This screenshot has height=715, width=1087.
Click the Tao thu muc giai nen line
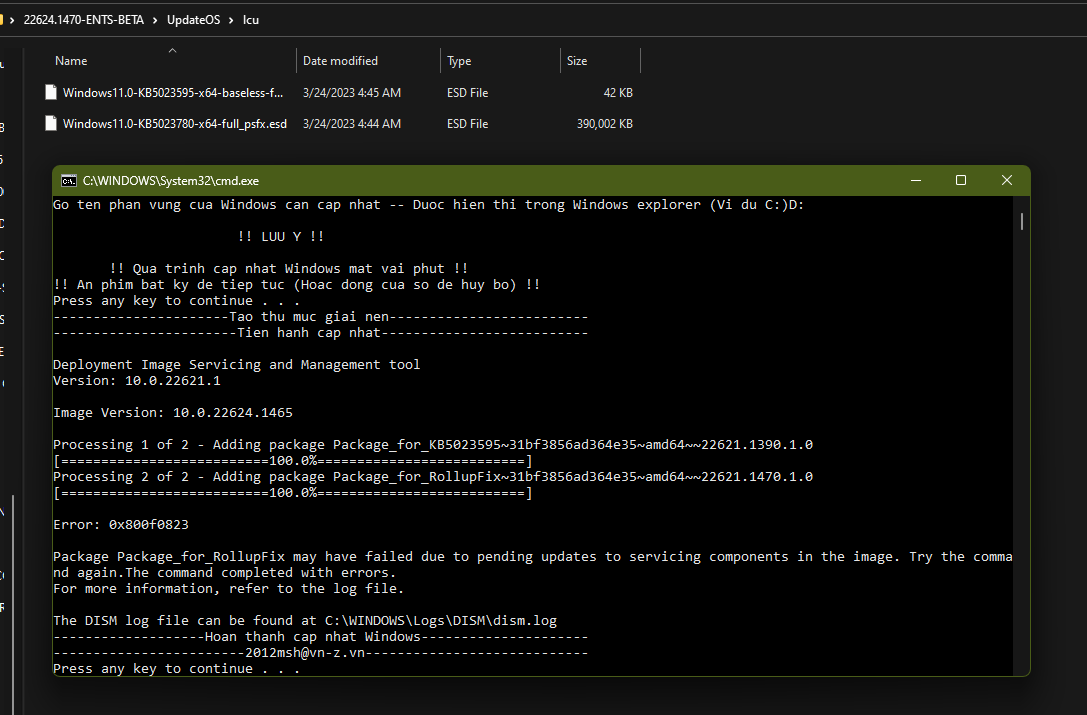(320, 317)
